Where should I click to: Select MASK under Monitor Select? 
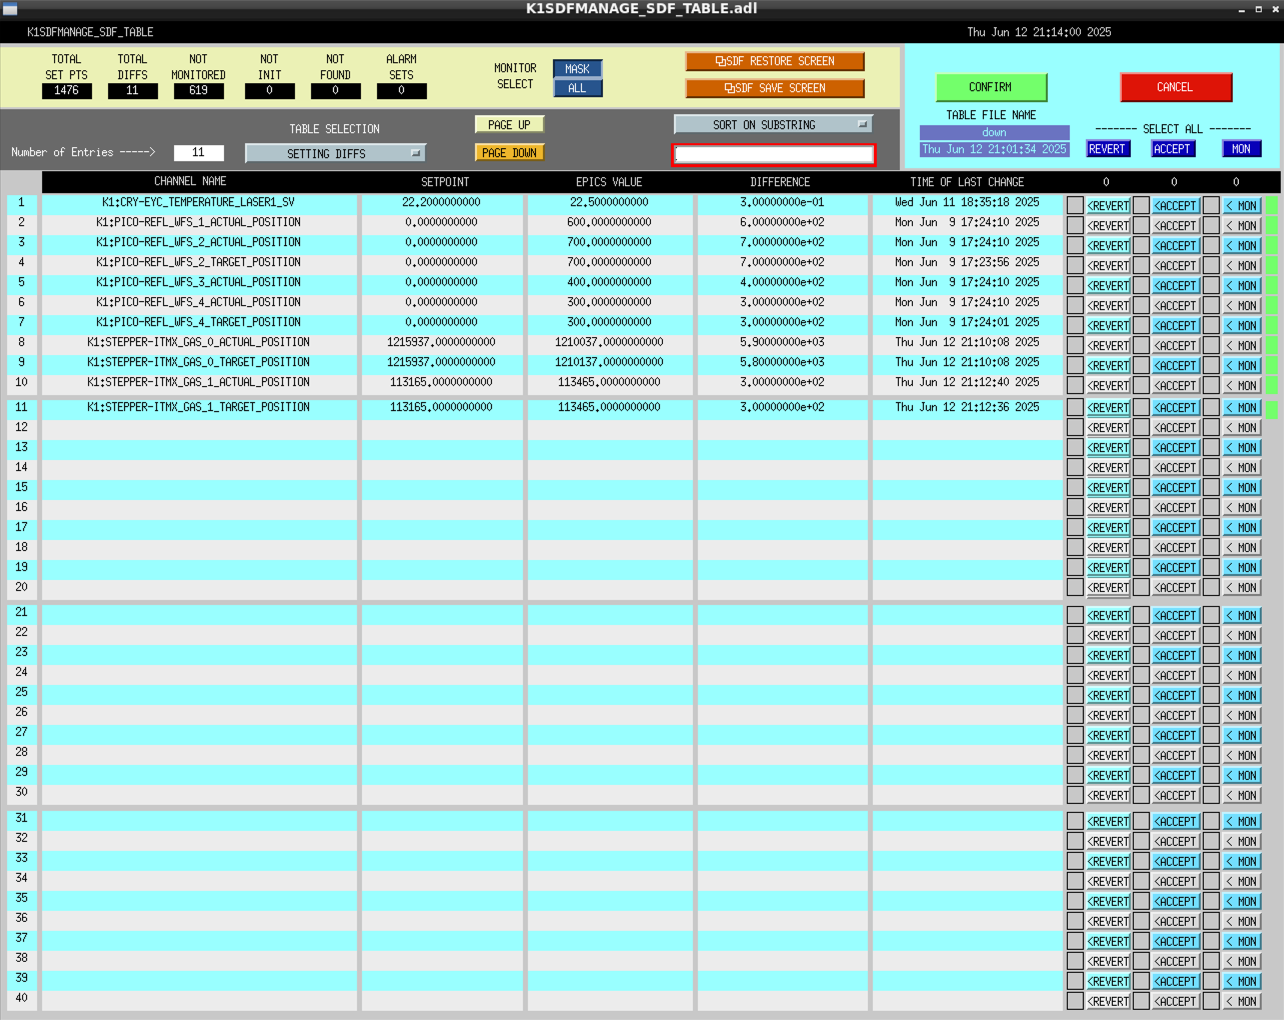point(577,69)
